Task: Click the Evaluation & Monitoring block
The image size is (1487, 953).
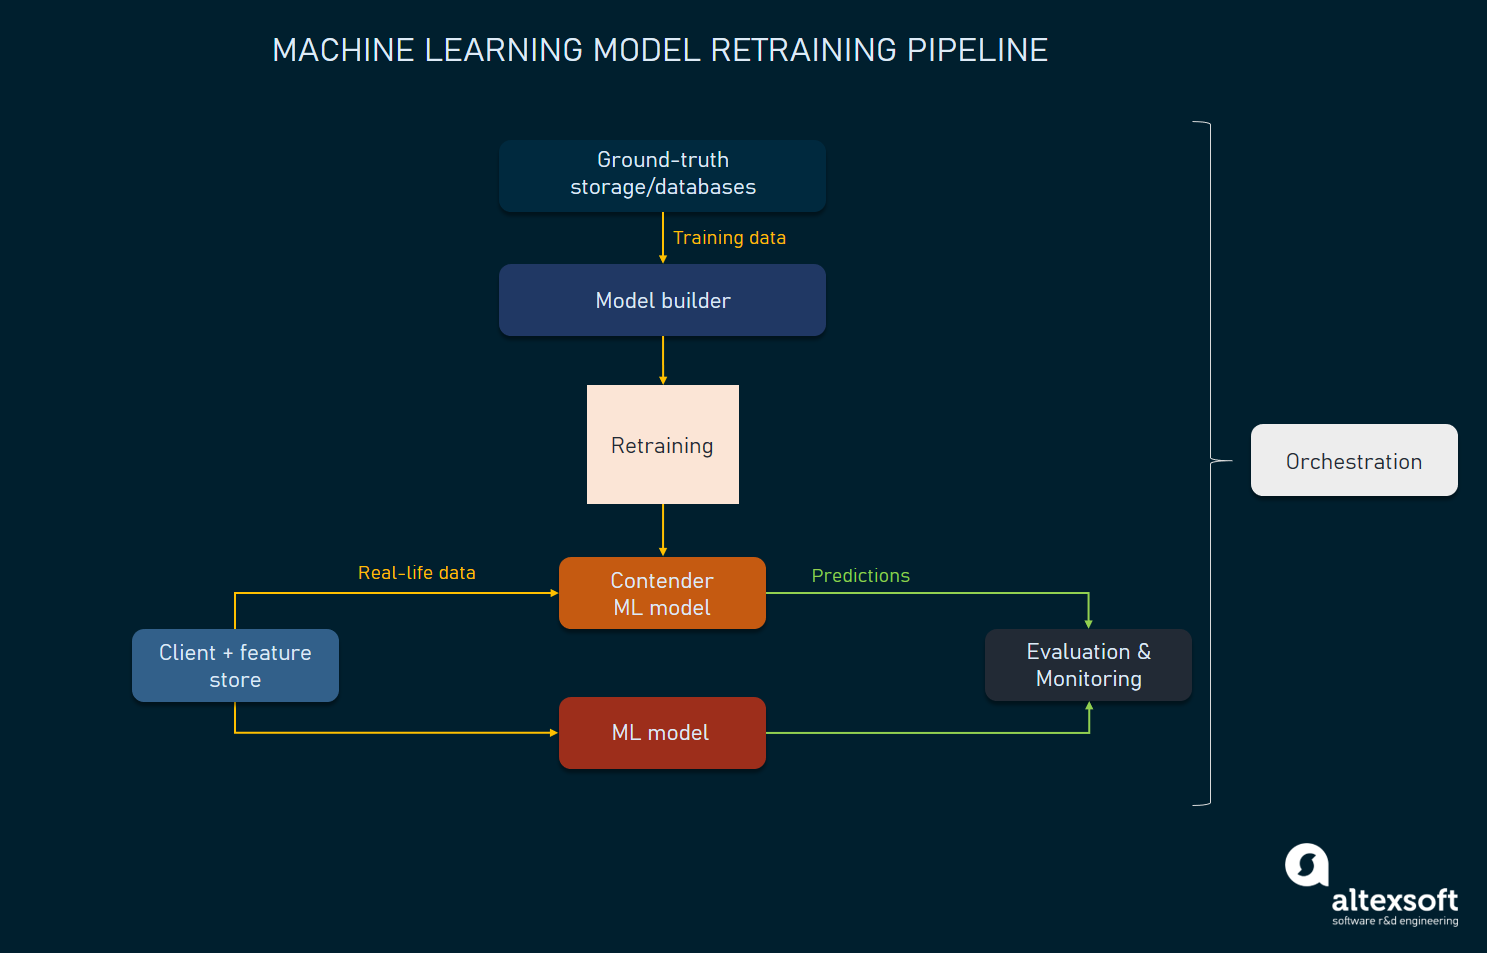Action: [1088, 665]
